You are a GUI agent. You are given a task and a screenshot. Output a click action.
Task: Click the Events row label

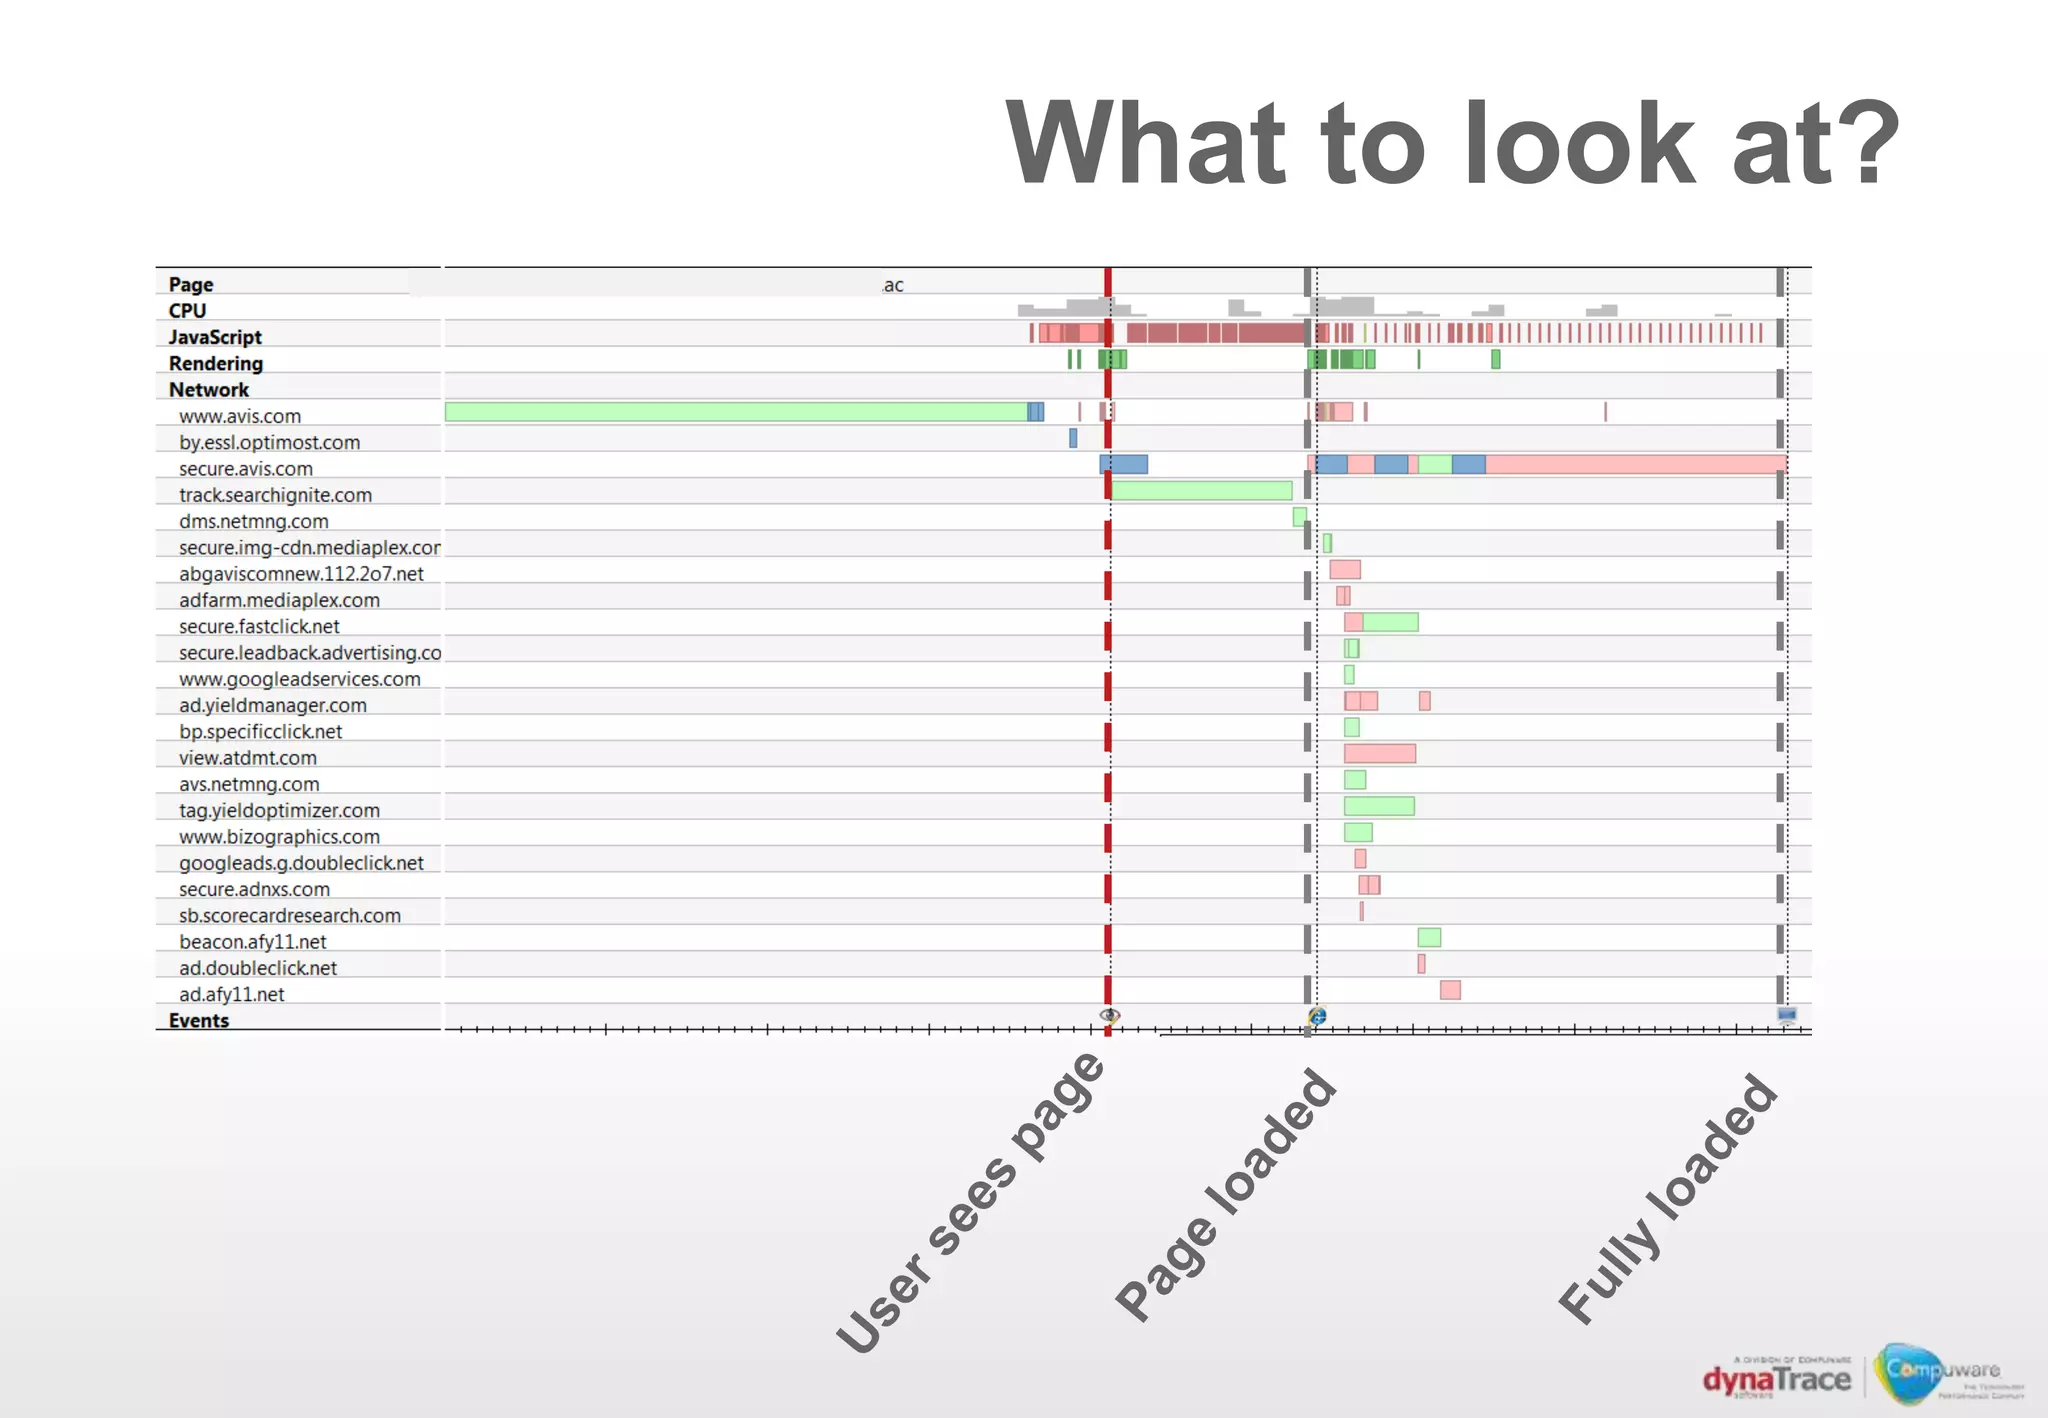(198, 1021)
